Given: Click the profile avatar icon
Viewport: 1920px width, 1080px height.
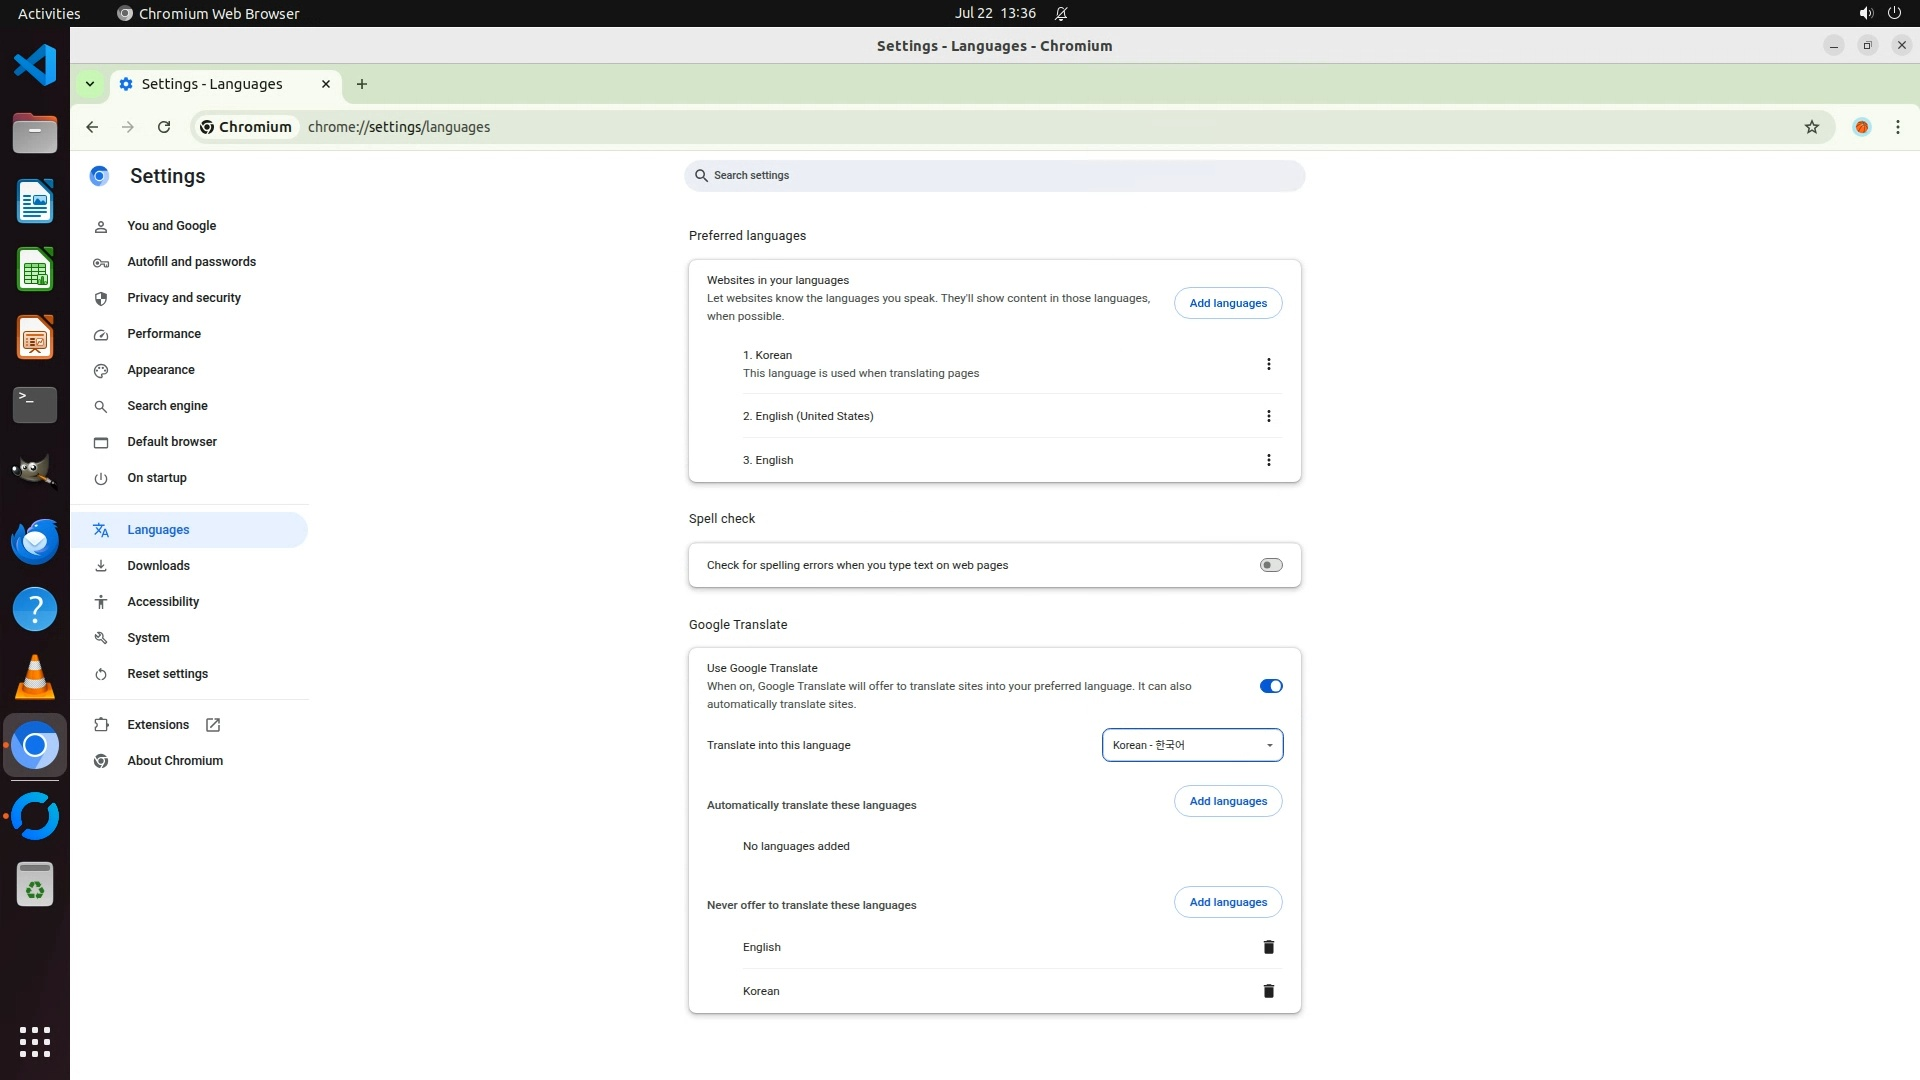Looking at the screenshot, I should [1861, 127].
